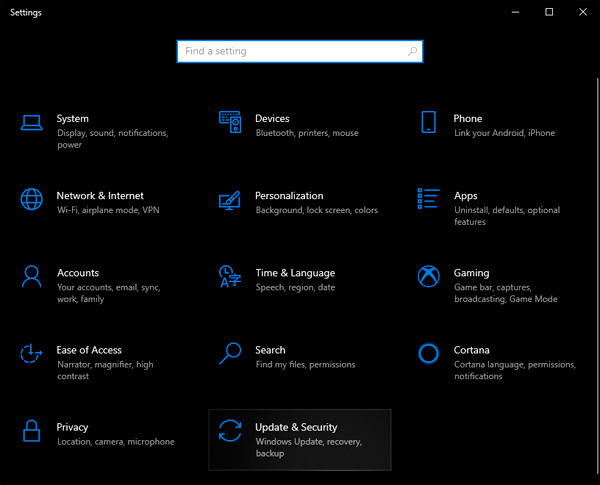Viewport: 600px width, 485px height.
Task: Click "Location, camera, microphone" description
Action: (x=116, y=442)
